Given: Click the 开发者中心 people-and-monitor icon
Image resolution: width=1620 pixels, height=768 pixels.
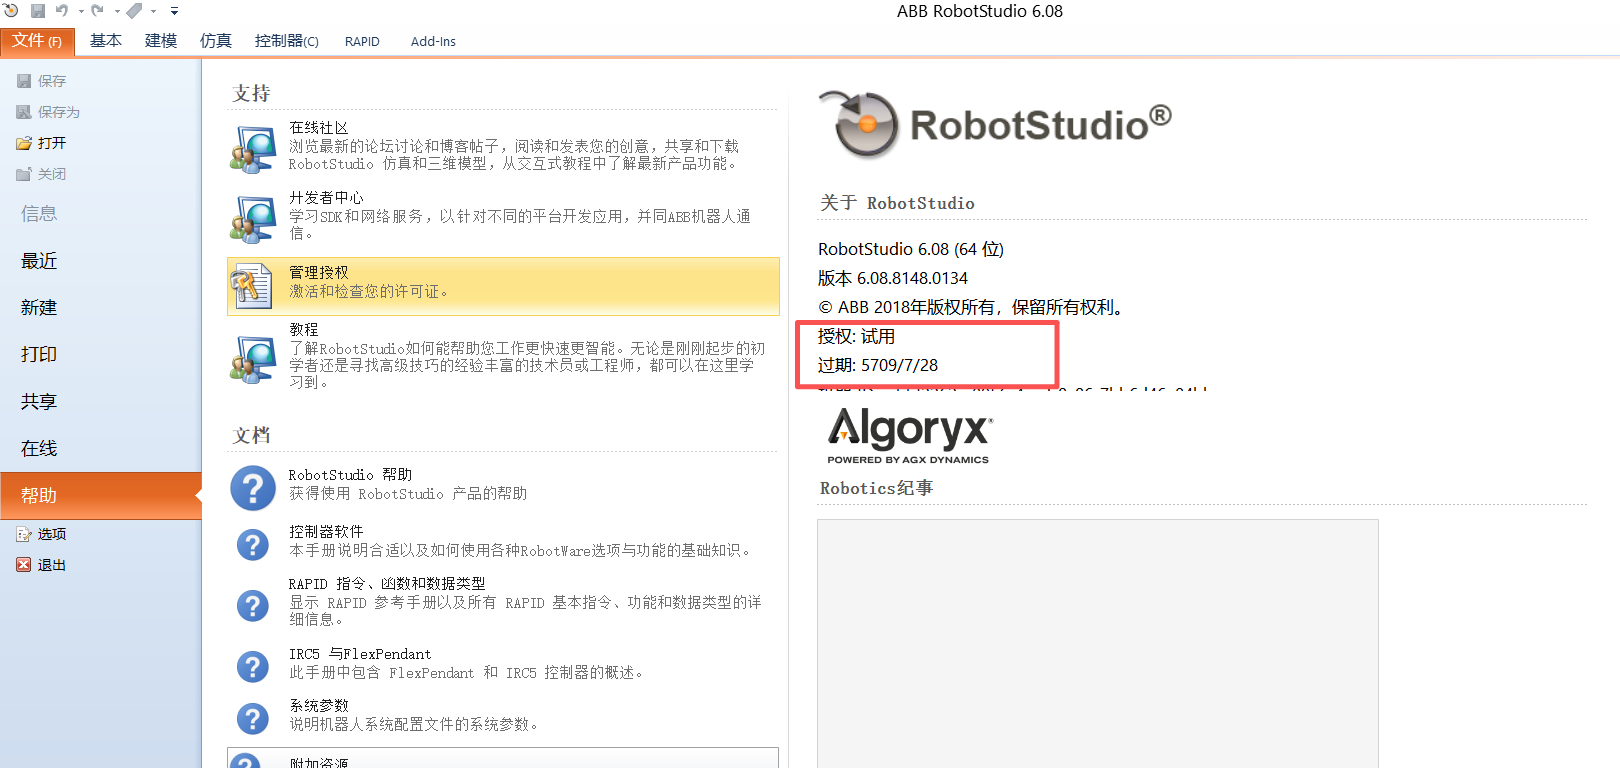Looking at the screenshot, I should click(253, 219).
